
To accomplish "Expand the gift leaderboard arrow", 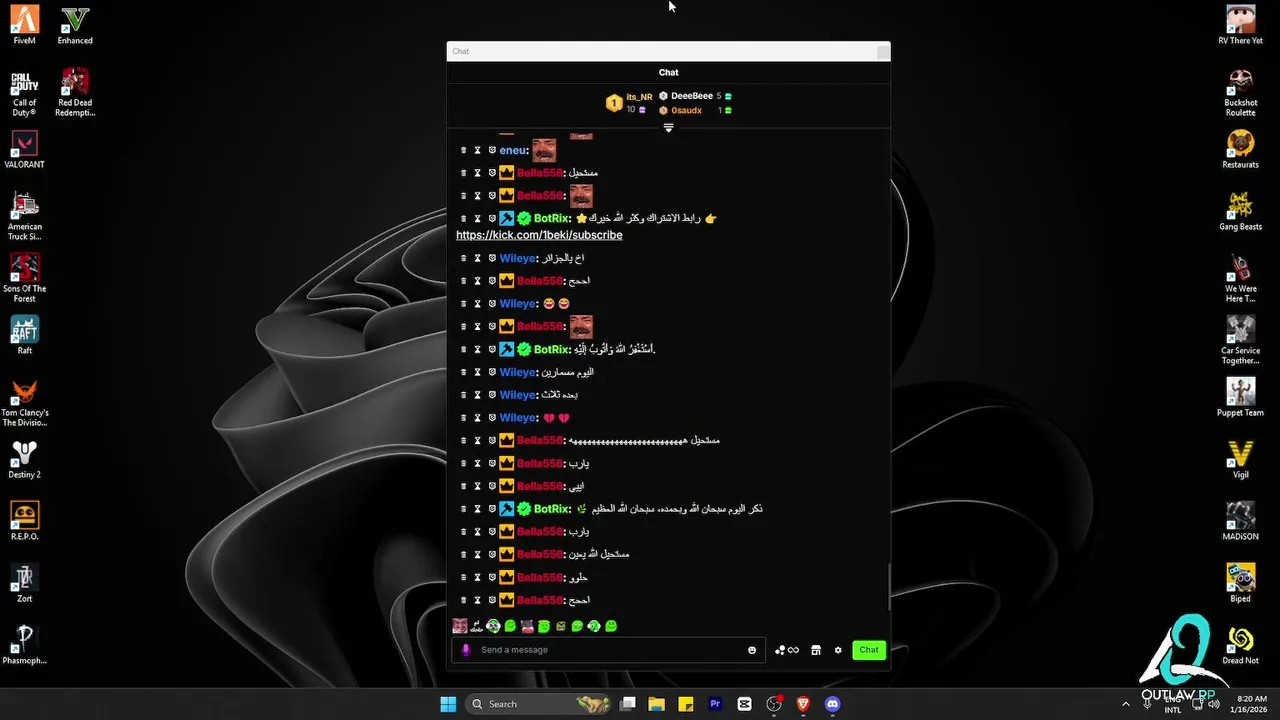I will pos(668,128).
